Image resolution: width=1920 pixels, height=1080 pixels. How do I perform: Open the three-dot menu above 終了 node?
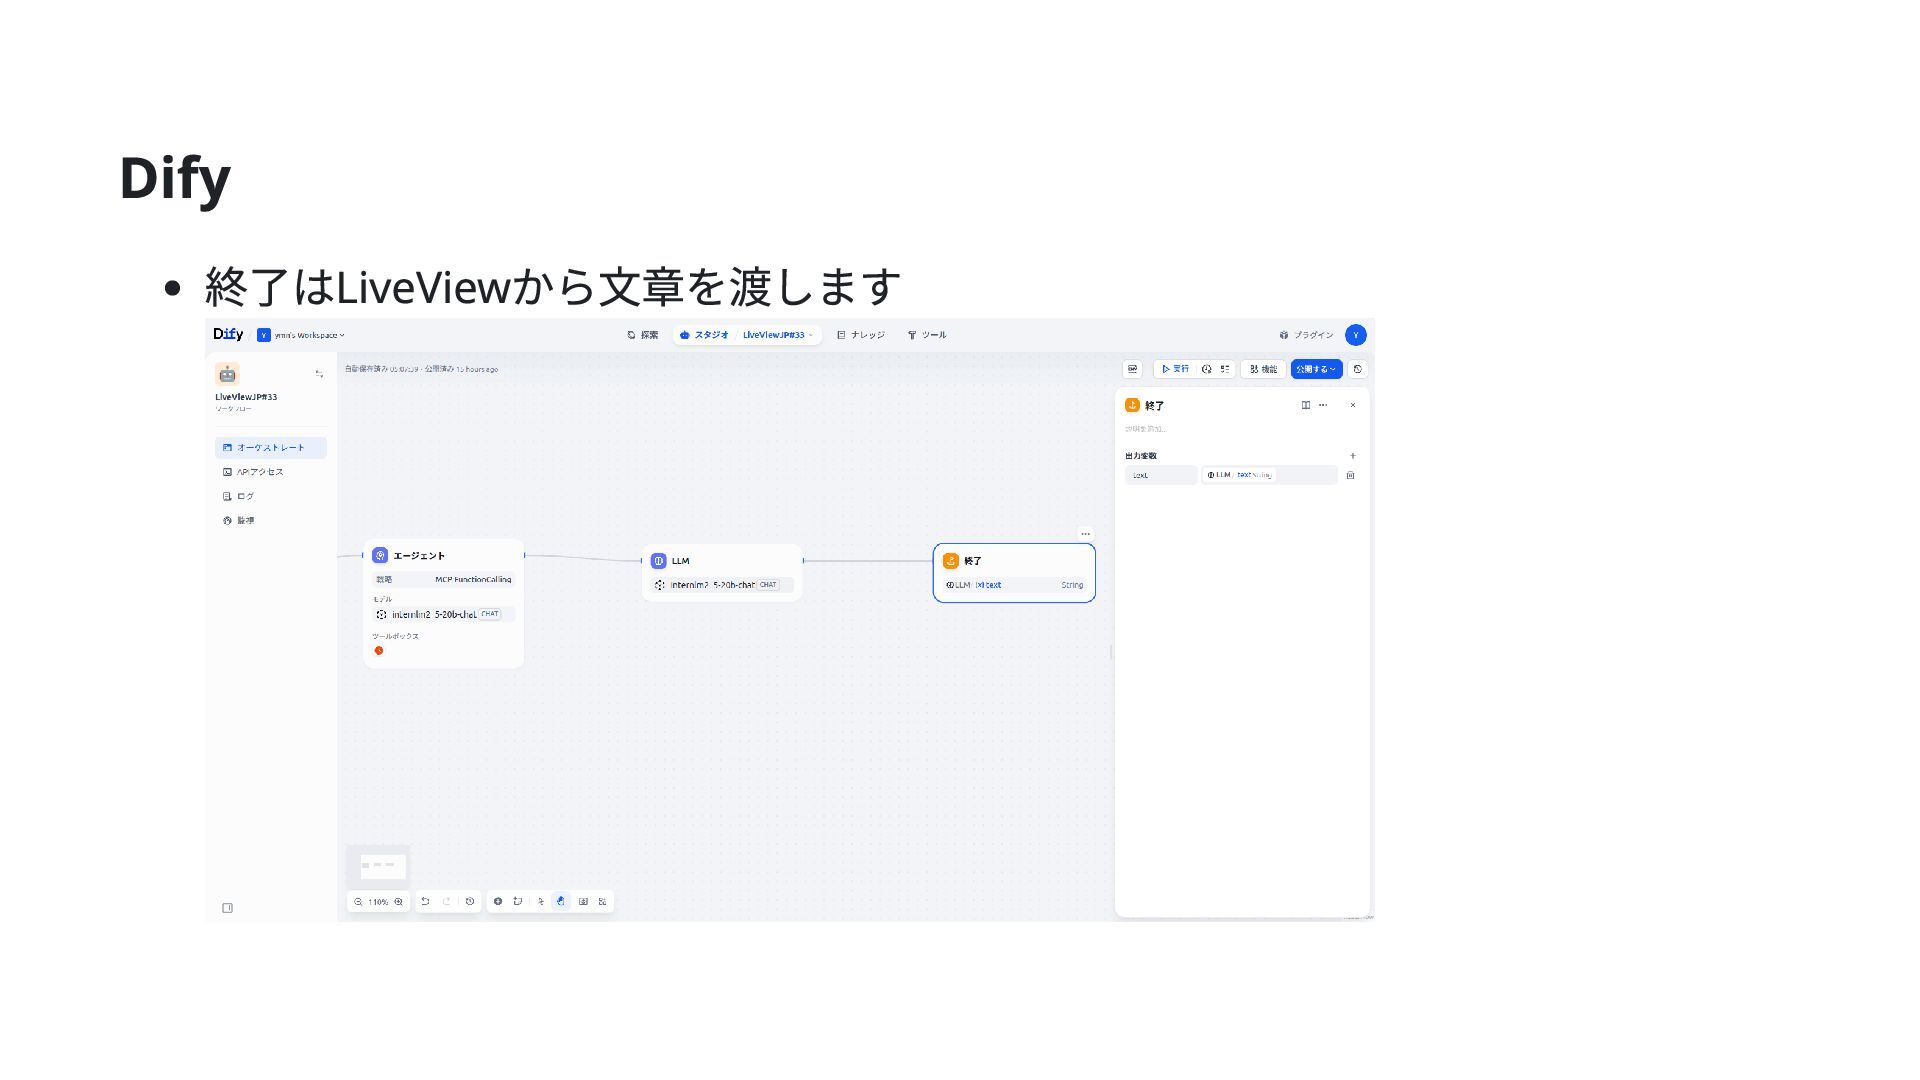tap(1086, 534)
